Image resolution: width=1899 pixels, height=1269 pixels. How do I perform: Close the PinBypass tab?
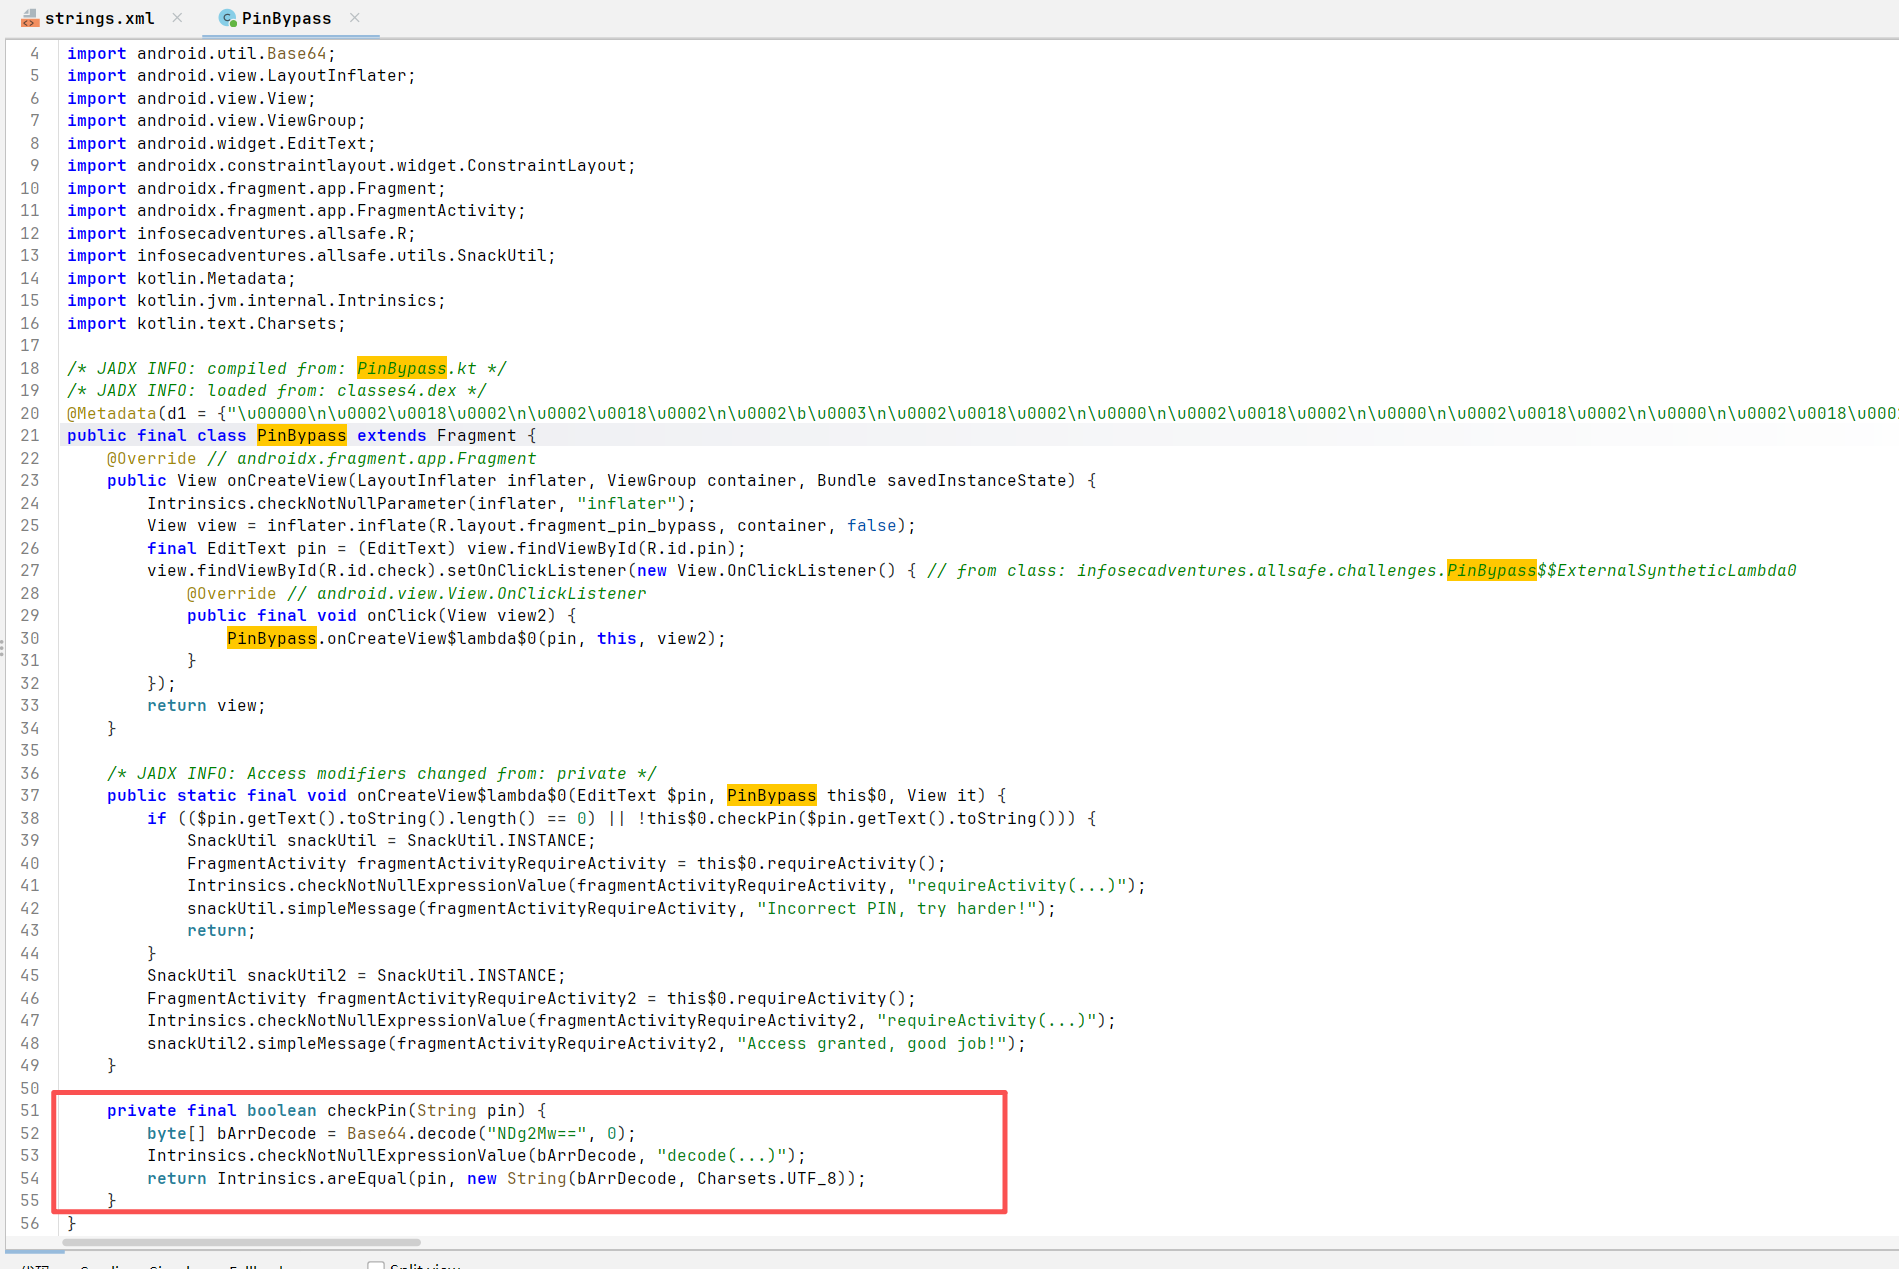[355, 18]
